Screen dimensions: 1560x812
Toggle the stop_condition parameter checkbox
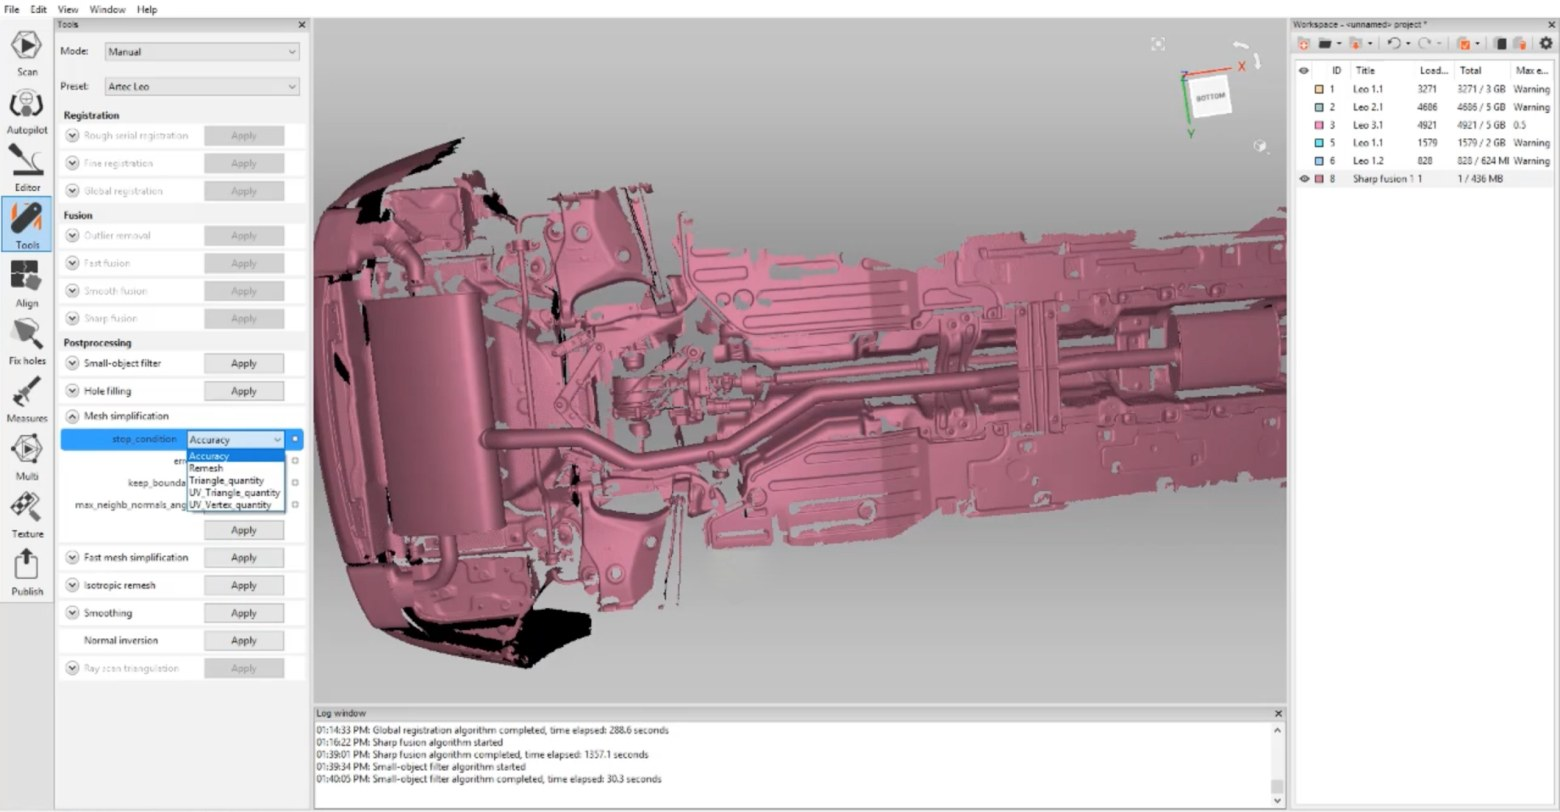[295, 439]
